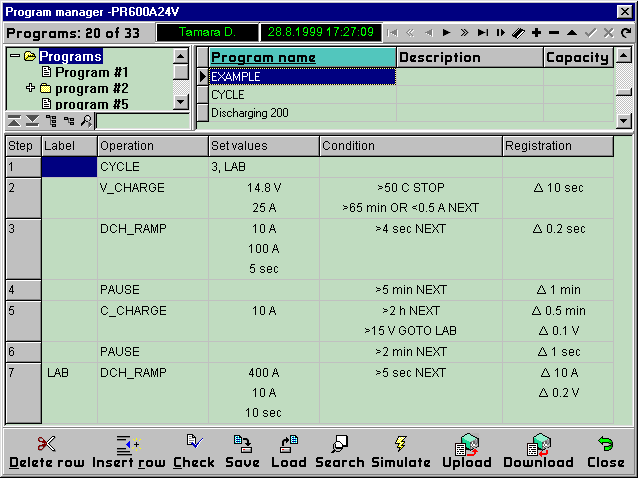The image size is (638, 478).
Task: Collapse the Programs root tree node
Action: point(15,56)
